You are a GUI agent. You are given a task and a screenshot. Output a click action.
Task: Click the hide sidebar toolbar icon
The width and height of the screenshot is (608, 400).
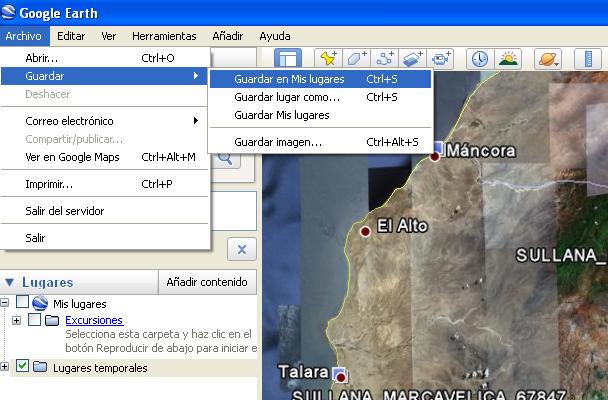(x=288, y=59)
